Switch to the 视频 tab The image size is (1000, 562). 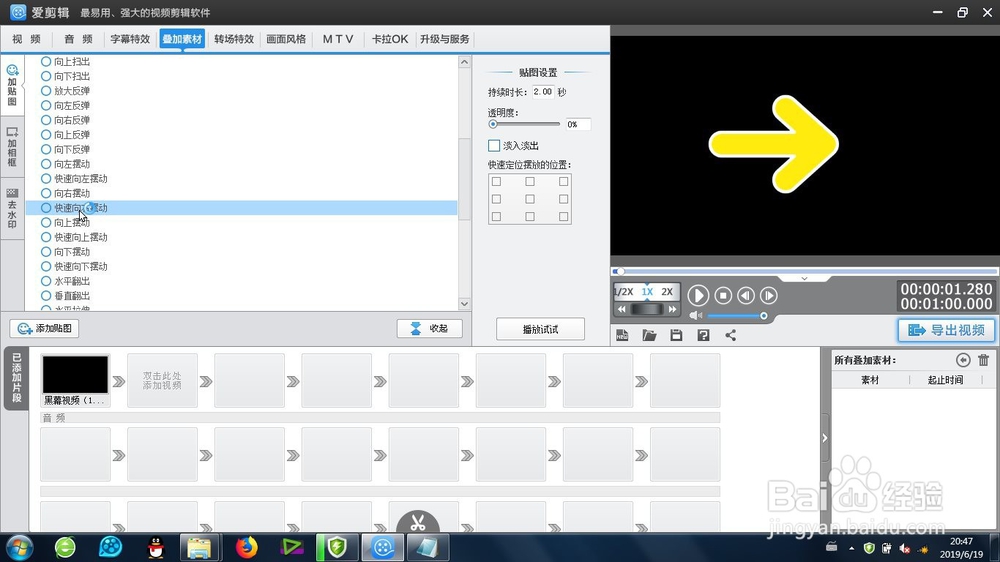pos(26,39)
